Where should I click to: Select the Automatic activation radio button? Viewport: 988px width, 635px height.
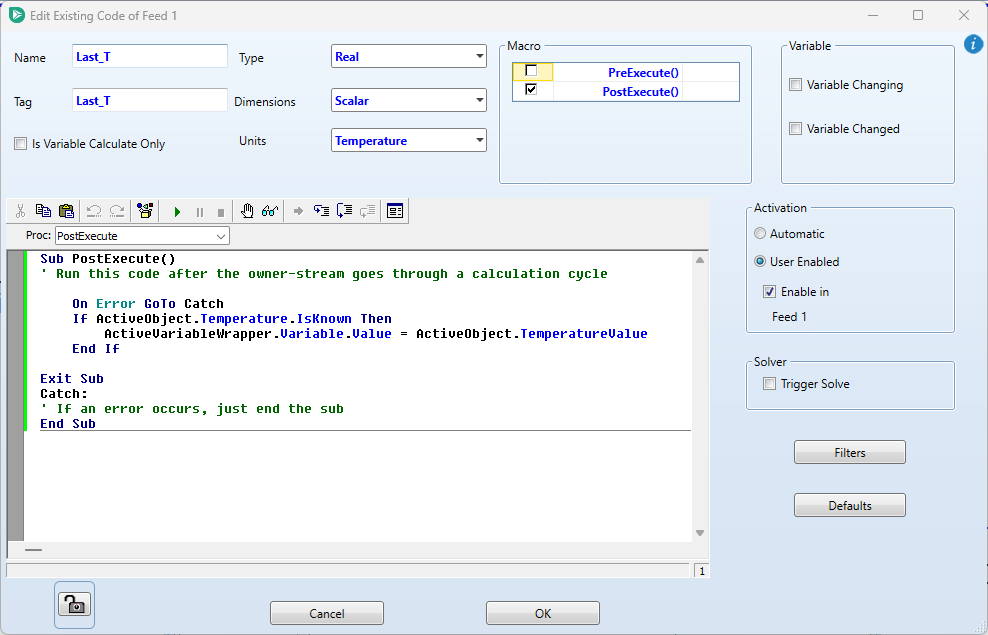[x=760, y=233]
